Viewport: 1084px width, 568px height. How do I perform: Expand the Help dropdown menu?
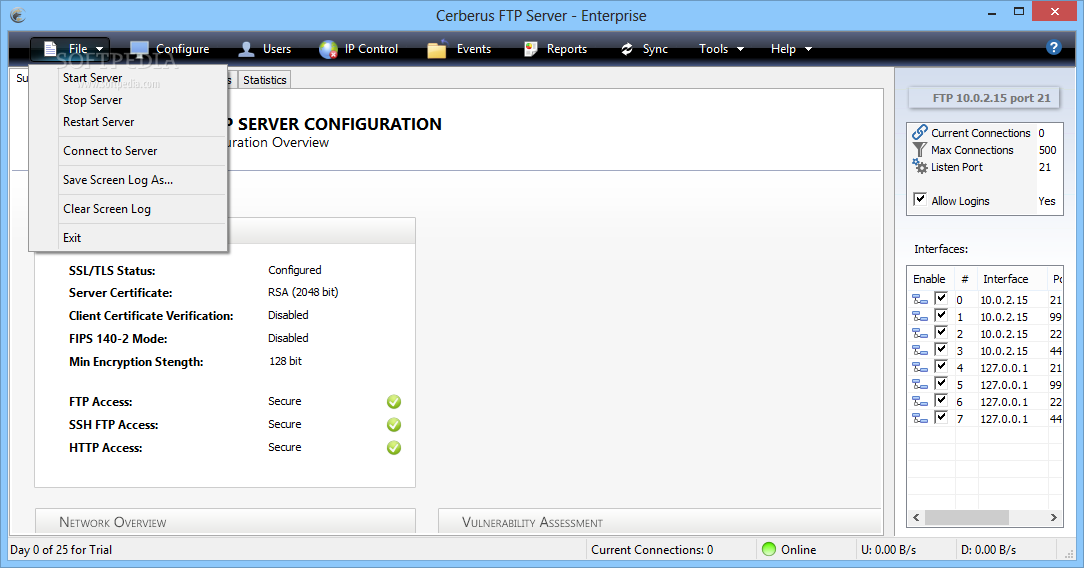tap(792, 49)
